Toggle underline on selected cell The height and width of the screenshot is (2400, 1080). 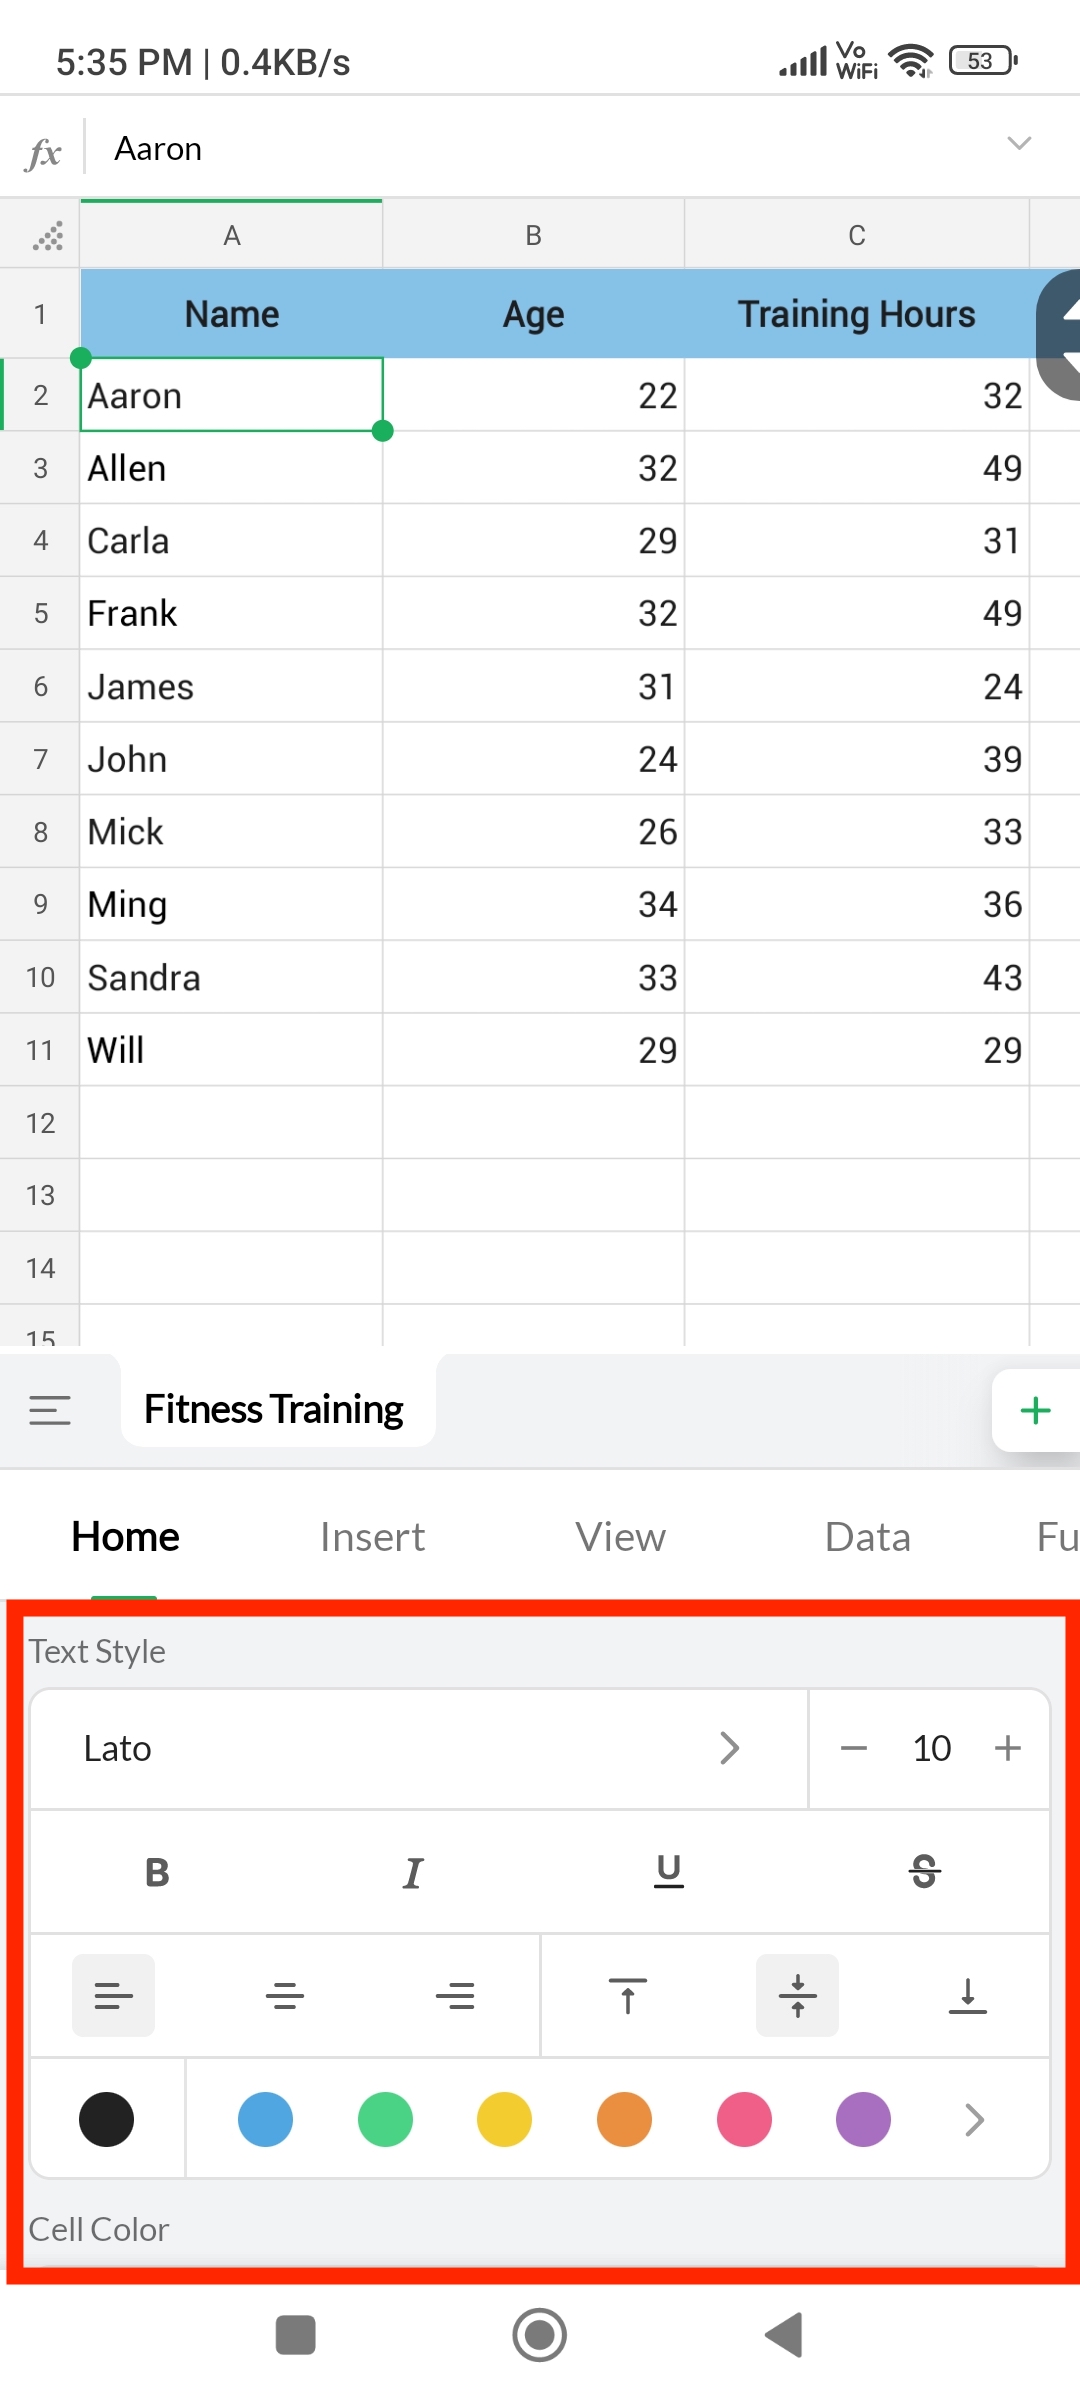668,1872
